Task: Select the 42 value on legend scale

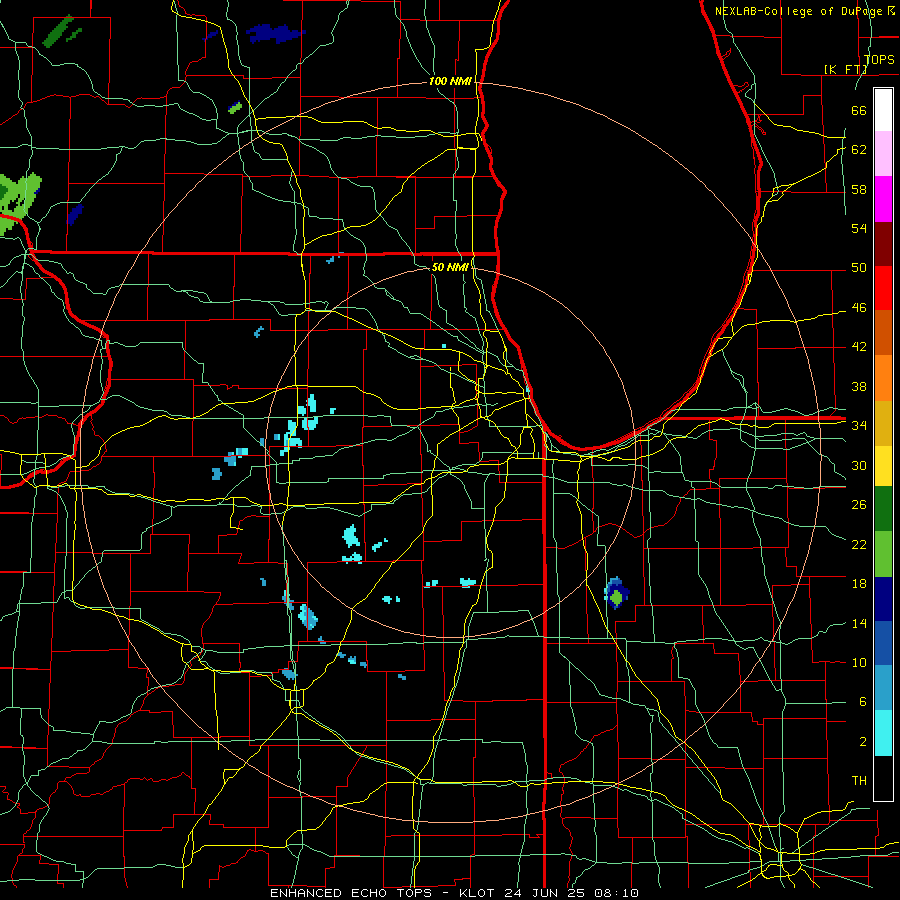Action: [x=859, y=347]
